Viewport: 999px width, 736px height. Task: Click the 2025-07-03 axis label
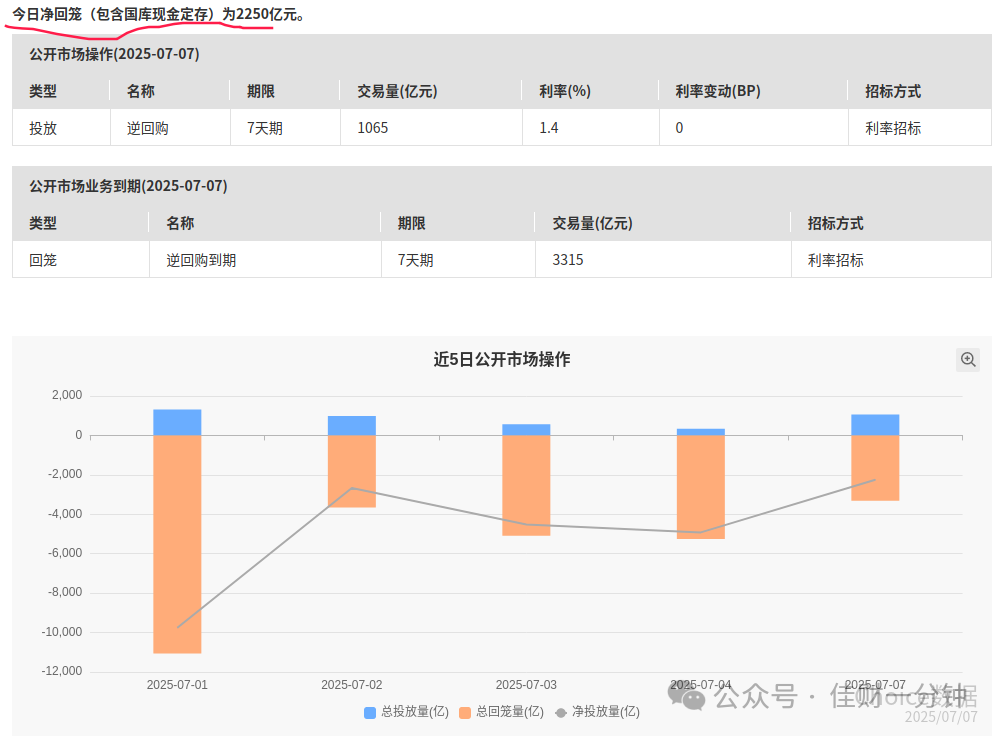click(526, 685)
